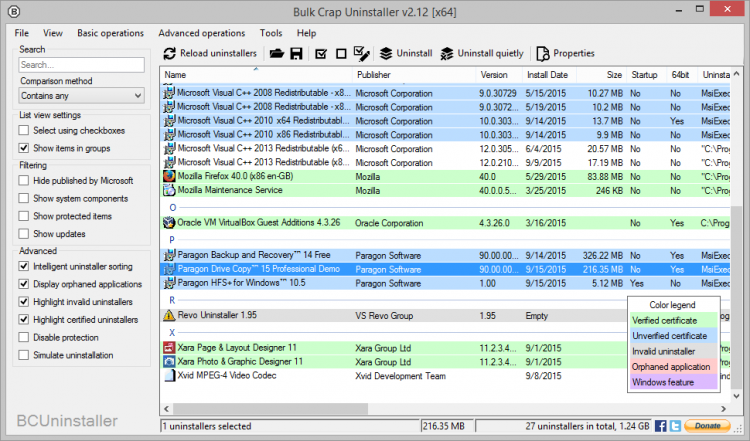Click Visual C++ 2010 x64 Redistributable icon

pos(169,121)
